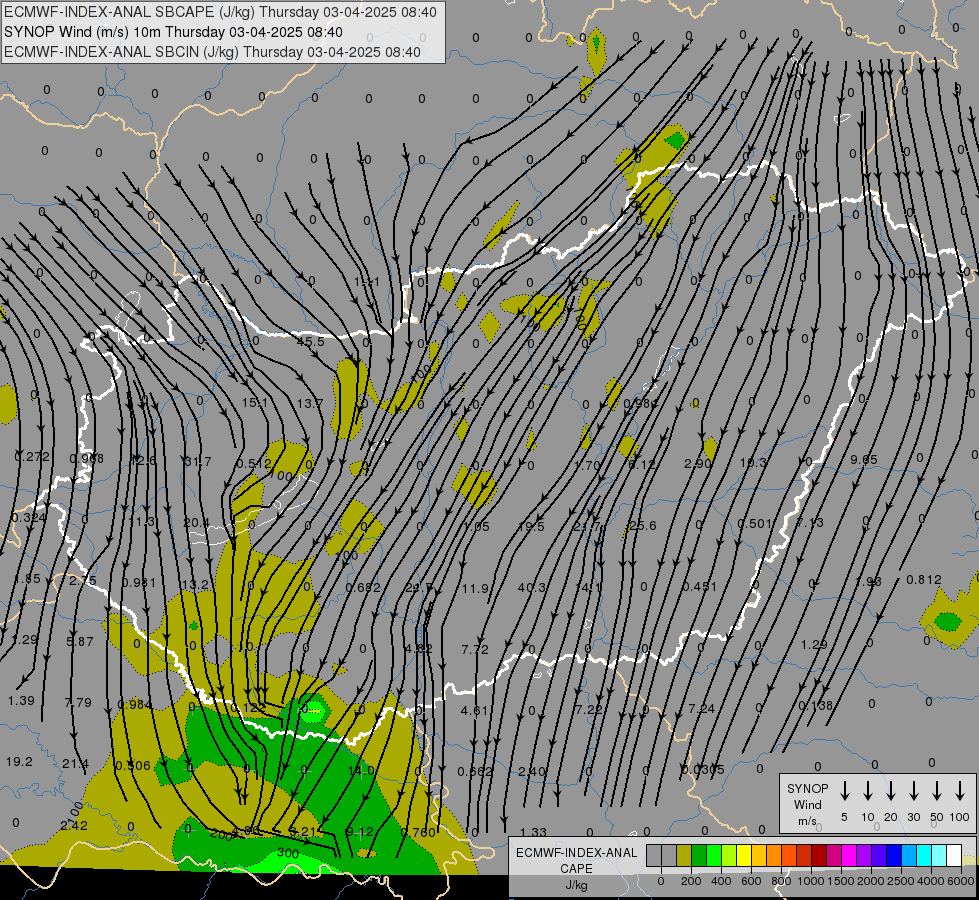Click the map value 20.4
This screenshot has width=979, height=900.
[196, 523]
